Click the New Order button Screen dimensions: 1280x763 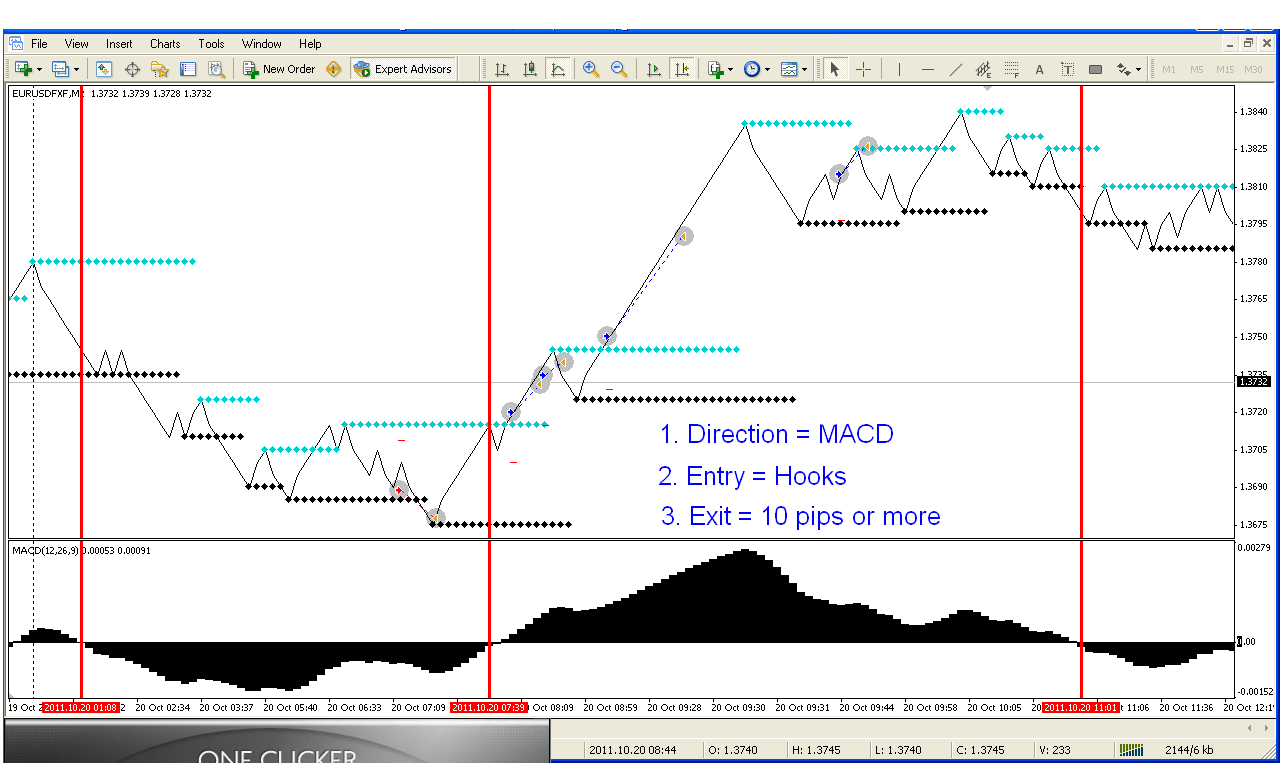click(x=279, y=69)
